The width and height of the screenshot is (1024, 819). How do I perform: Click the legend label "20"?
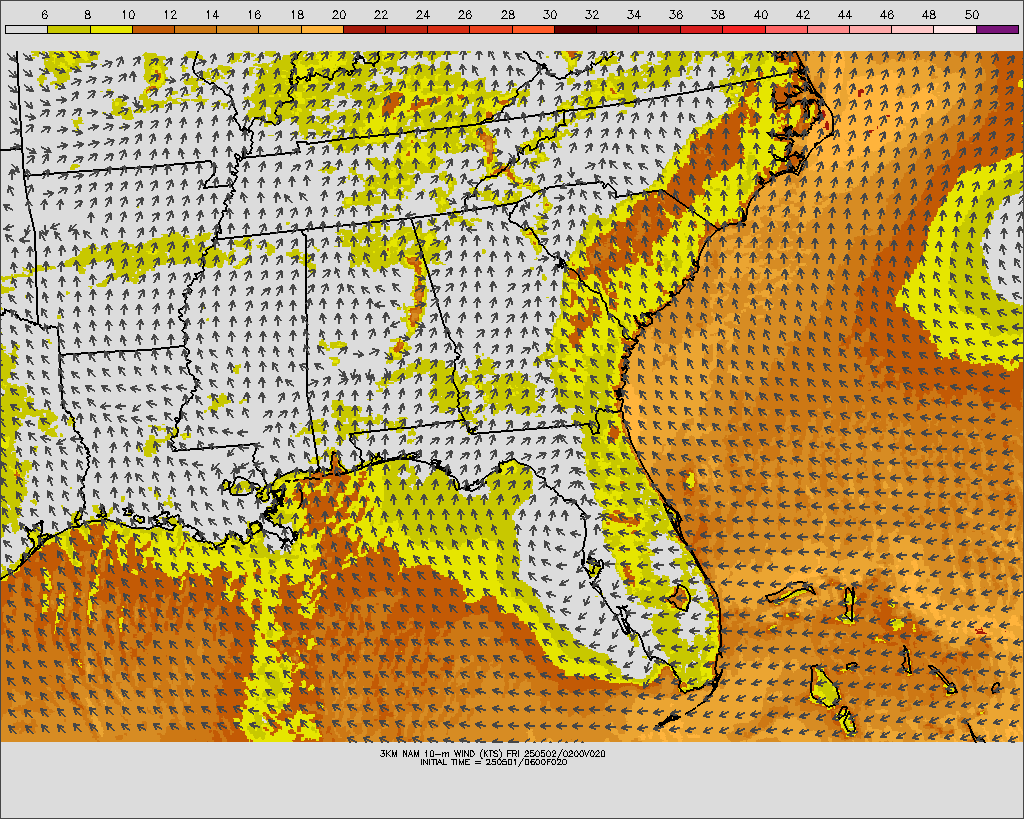[338, 14]
